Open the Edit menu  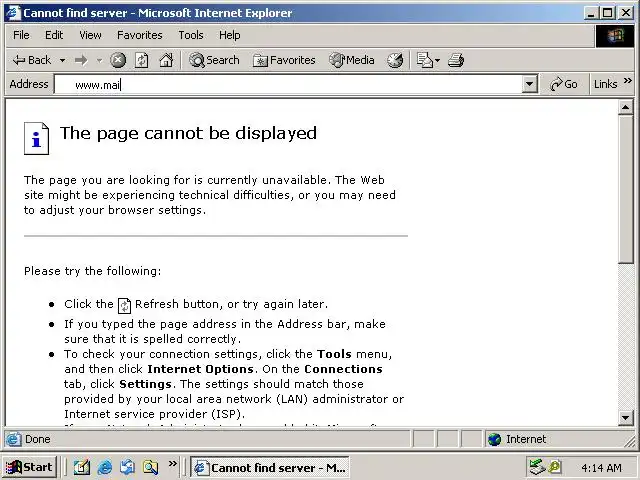[54, 35]
